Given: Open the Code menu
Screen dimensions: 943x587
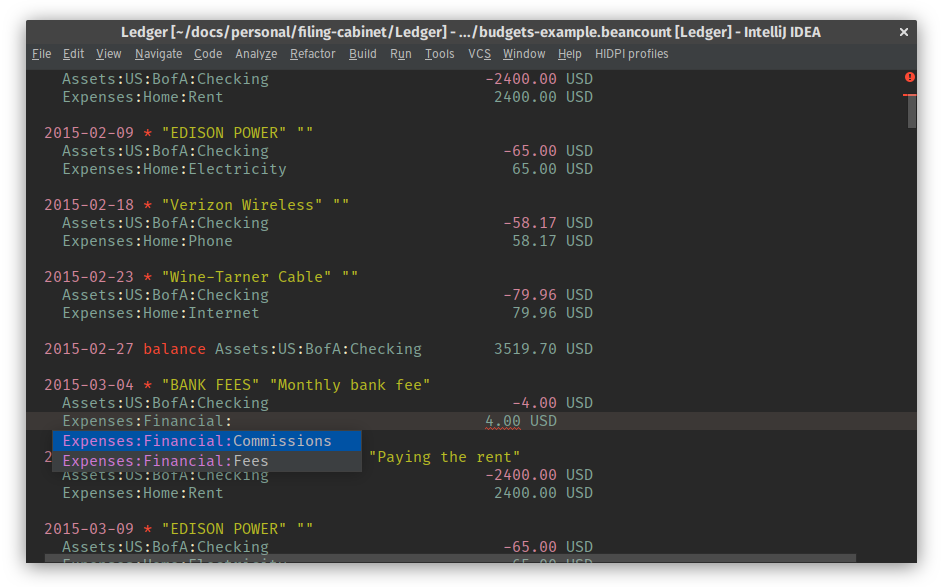Looking at the screenshot, I should (208, 54).
